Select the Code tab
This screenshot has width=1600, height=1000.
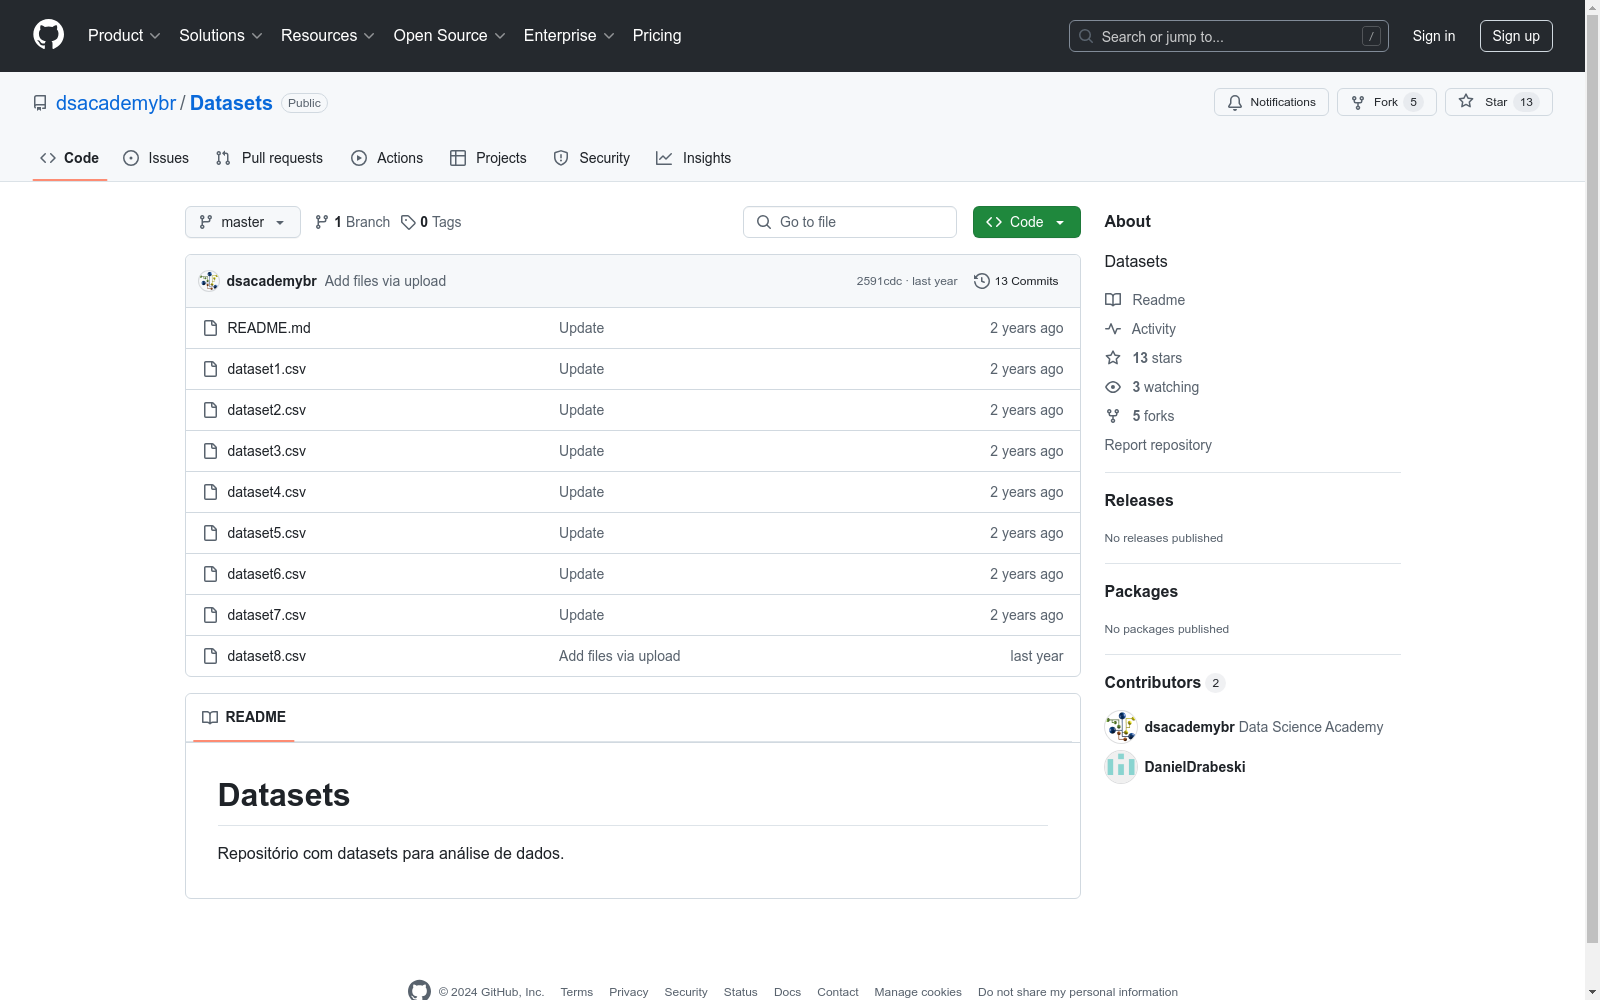(x=70, y=158)
